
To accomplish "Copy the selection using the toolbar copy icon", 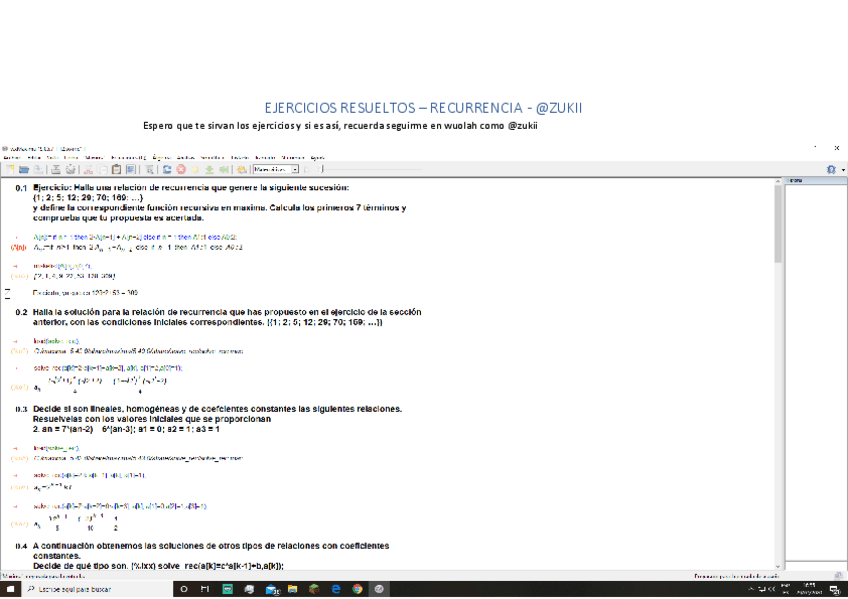I will click(103, 169).
